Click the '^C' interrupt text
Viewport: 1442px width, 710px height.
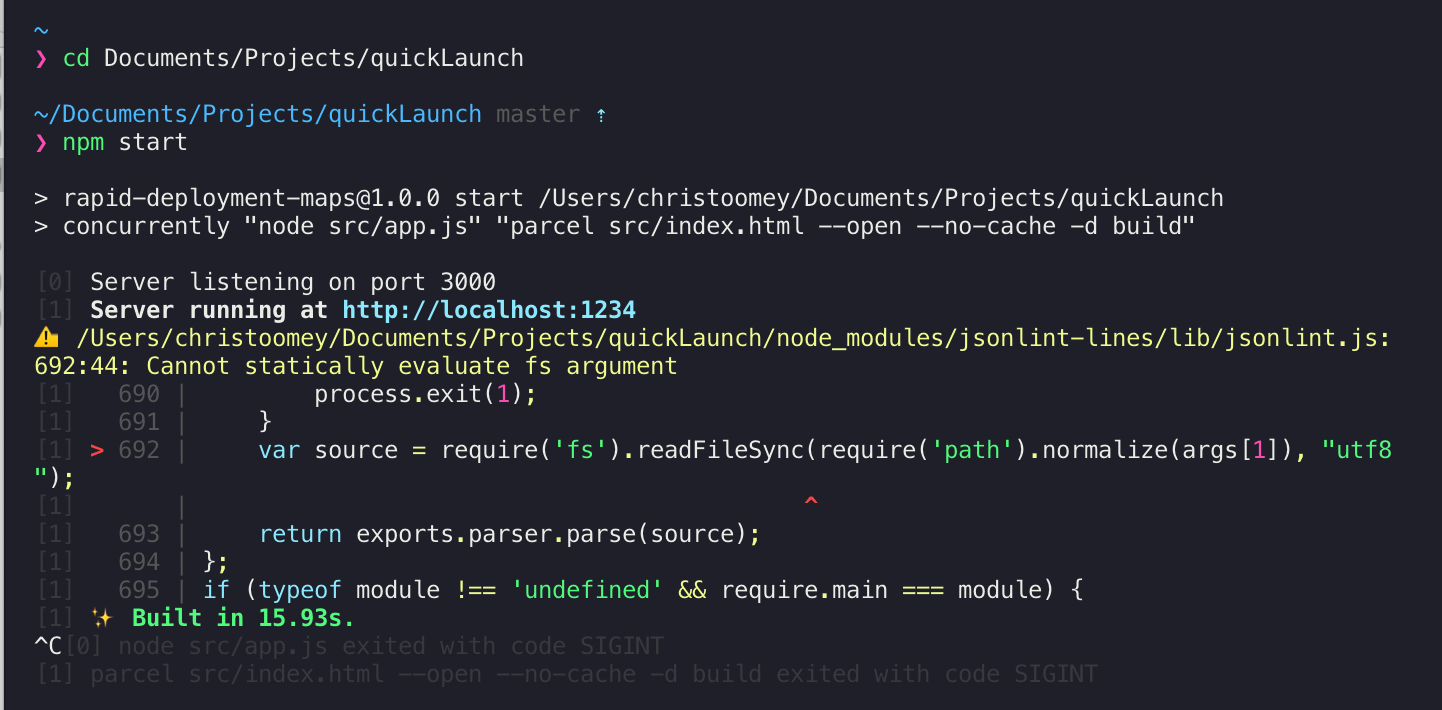click(x=48, y=646)
